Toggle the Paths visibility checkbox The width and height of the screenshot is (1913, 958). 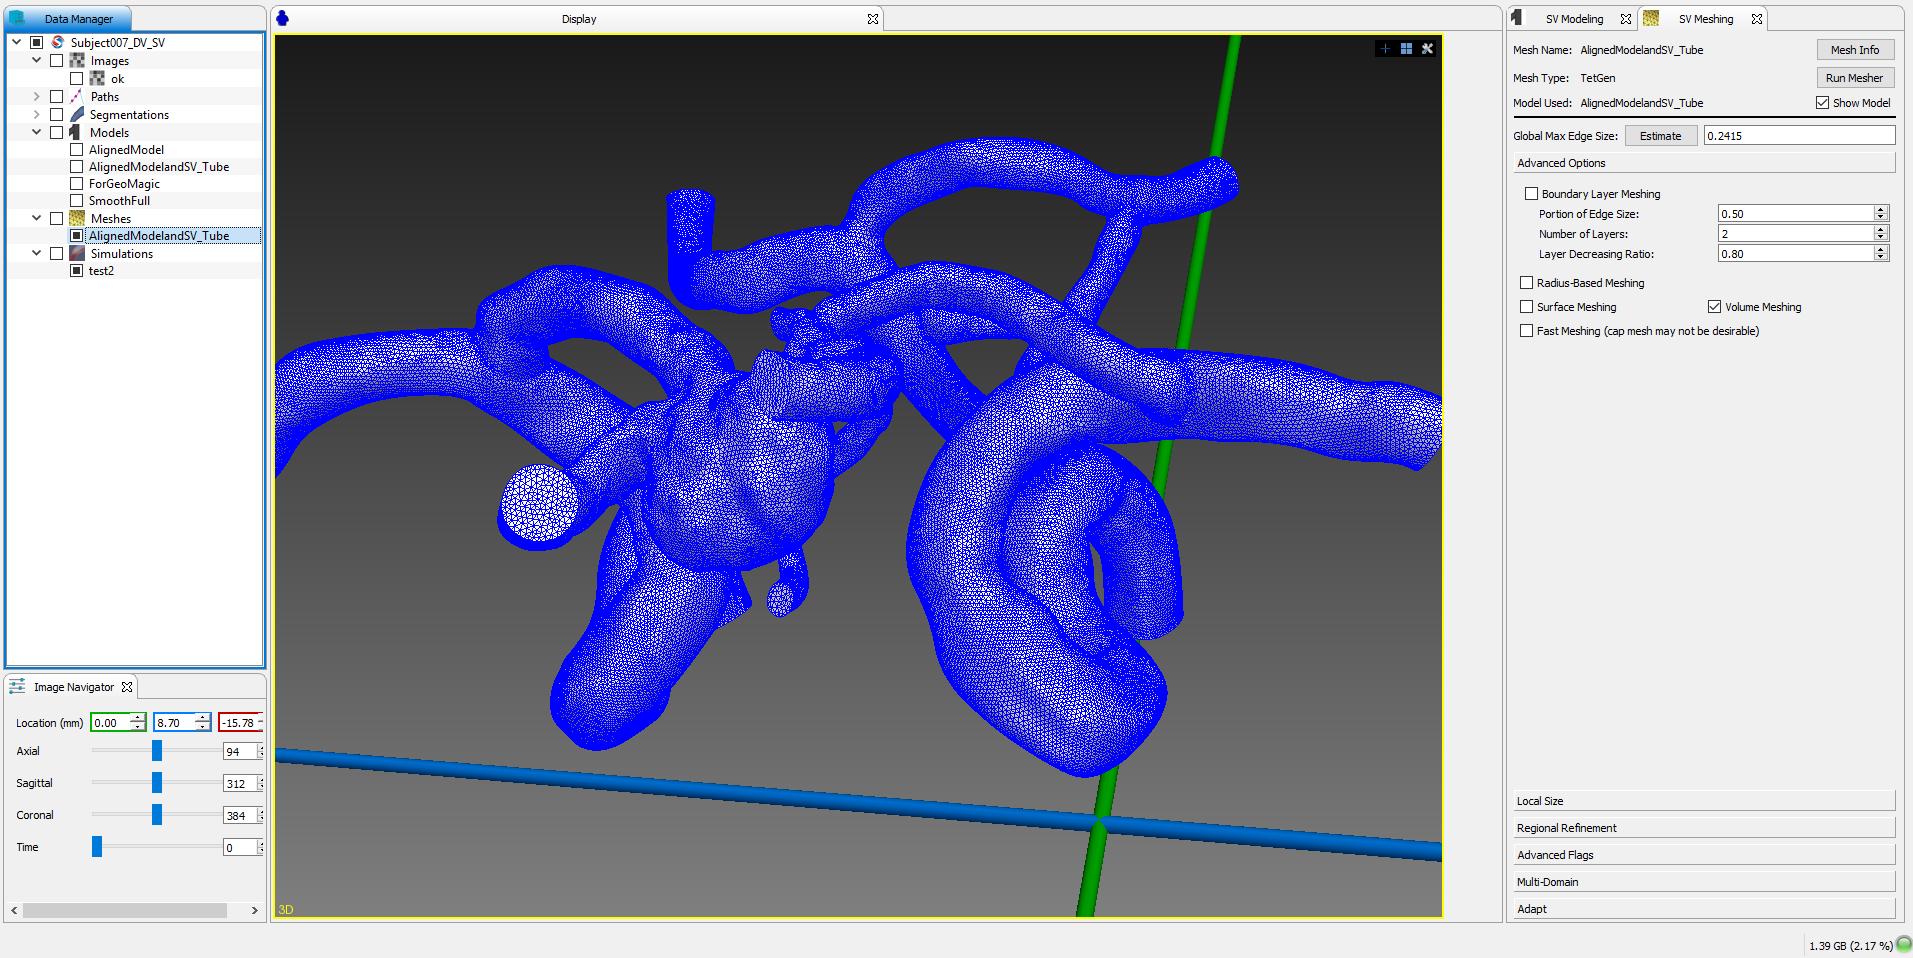pyautogui.click(x=57, y=96)
